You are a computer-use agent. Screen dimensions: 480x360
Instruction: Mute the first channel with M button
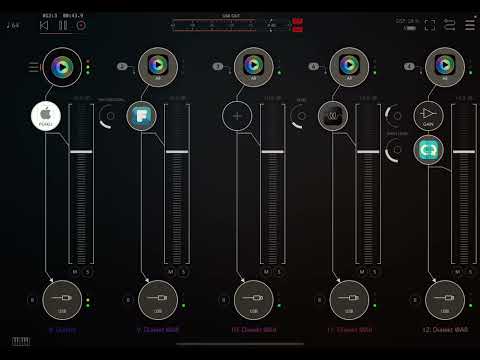point(75,272)
